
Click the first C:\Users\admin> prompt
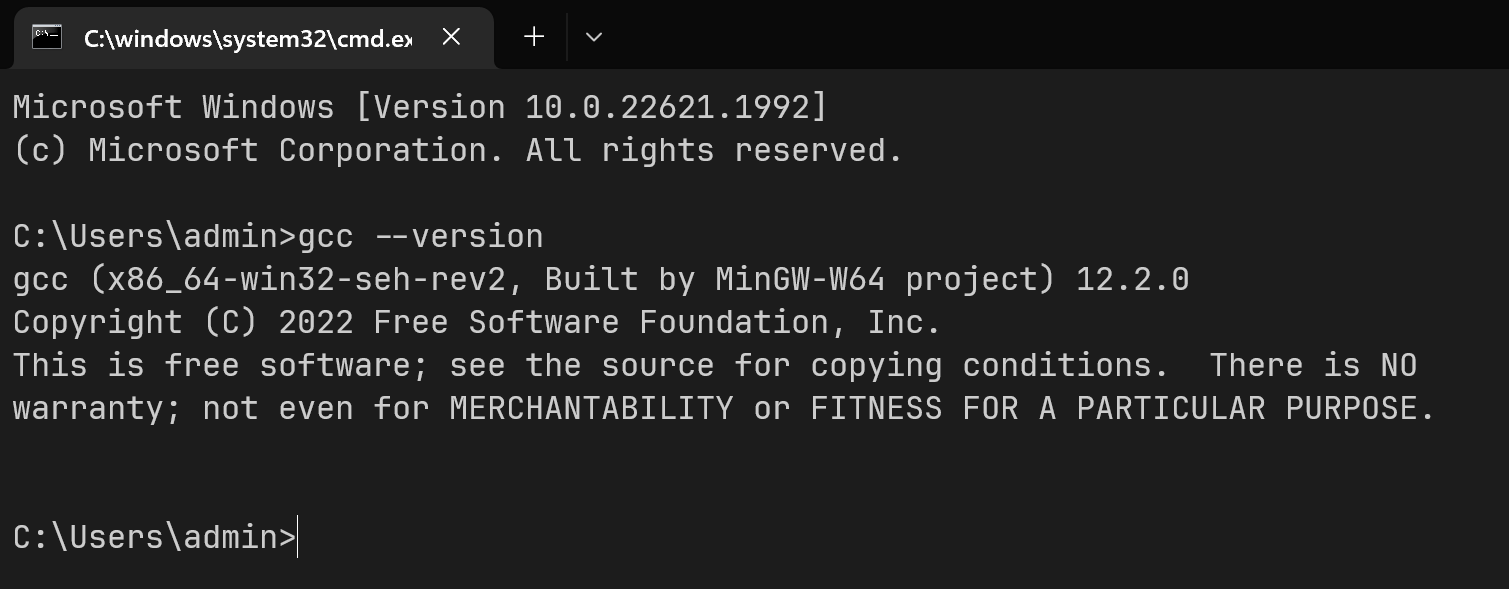click(155, 236)
